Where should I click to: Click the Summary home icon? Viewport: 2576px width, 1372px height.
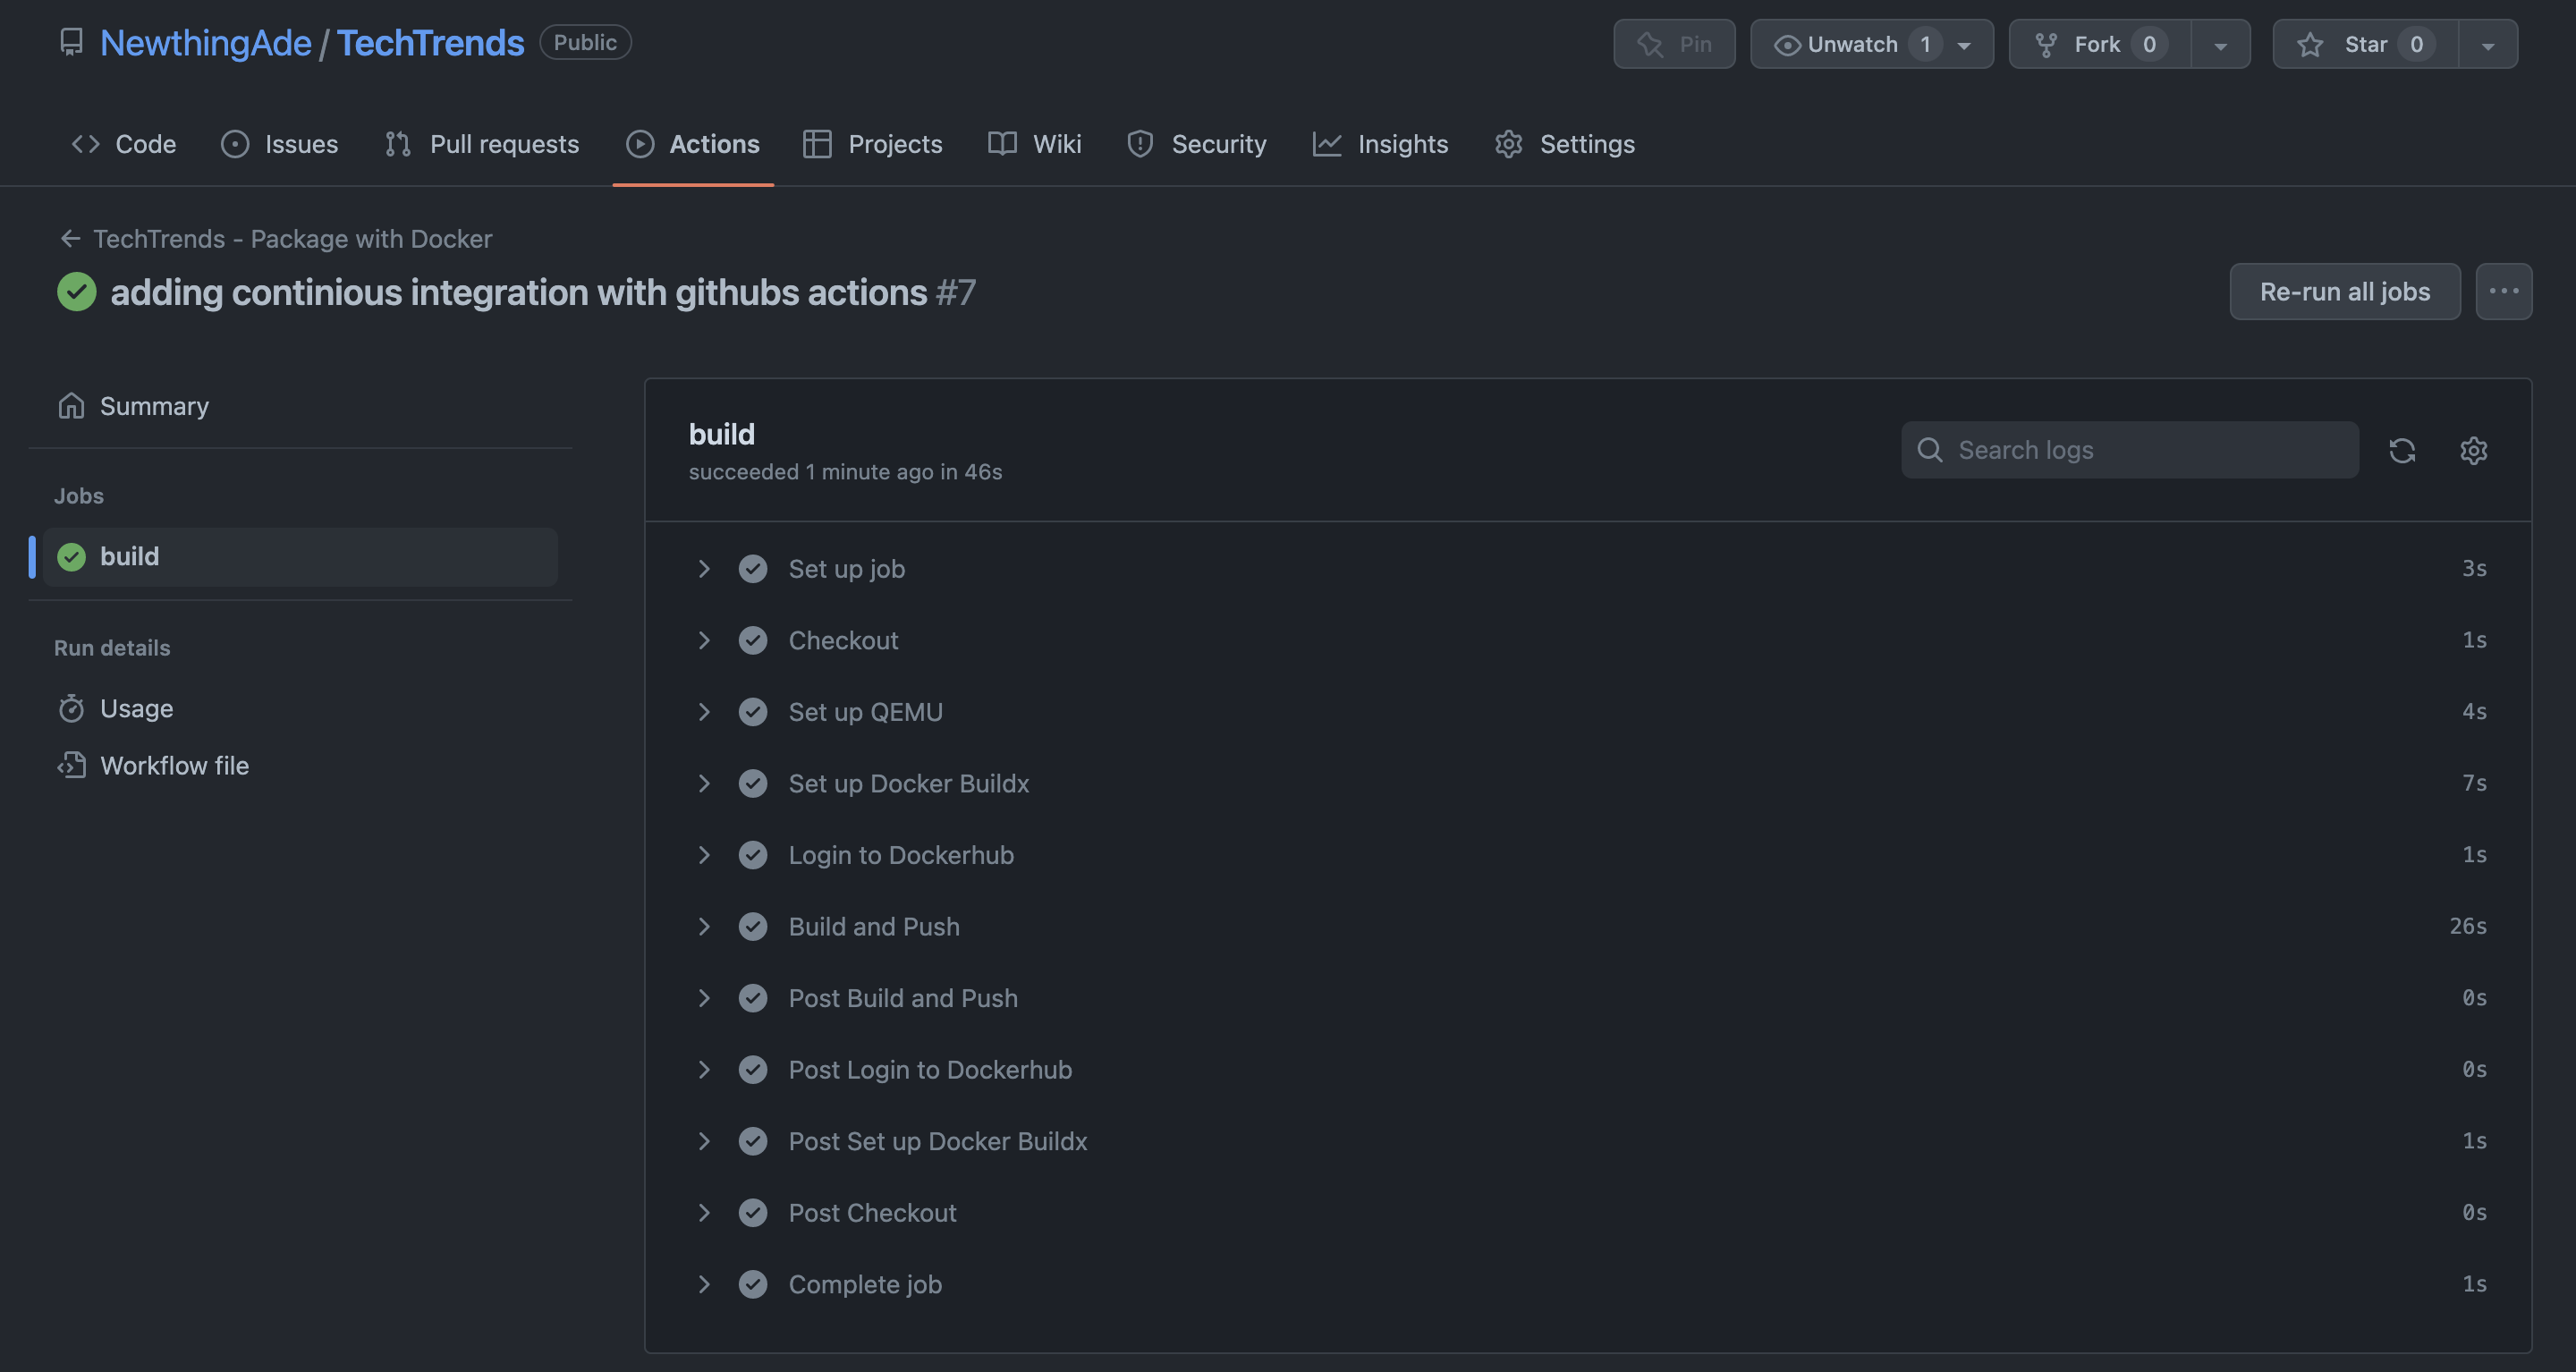tap(71, 406)
